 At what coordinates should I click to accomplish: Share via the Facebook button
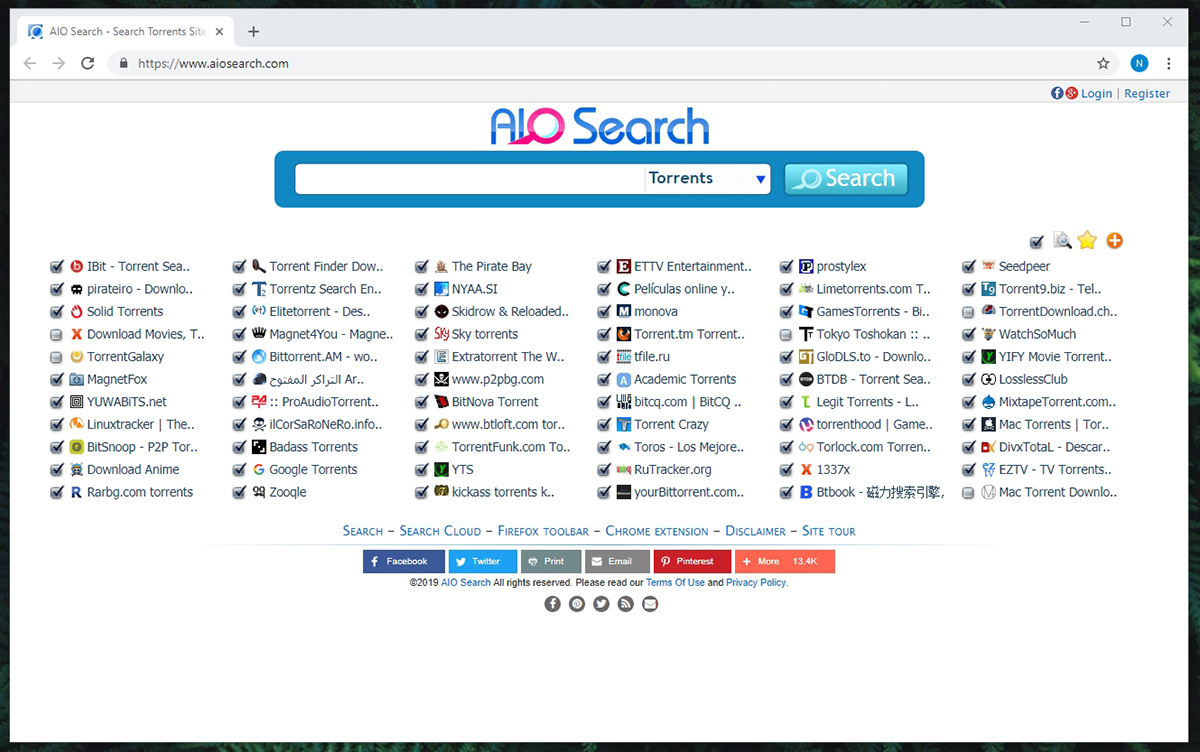pos(404,561)
